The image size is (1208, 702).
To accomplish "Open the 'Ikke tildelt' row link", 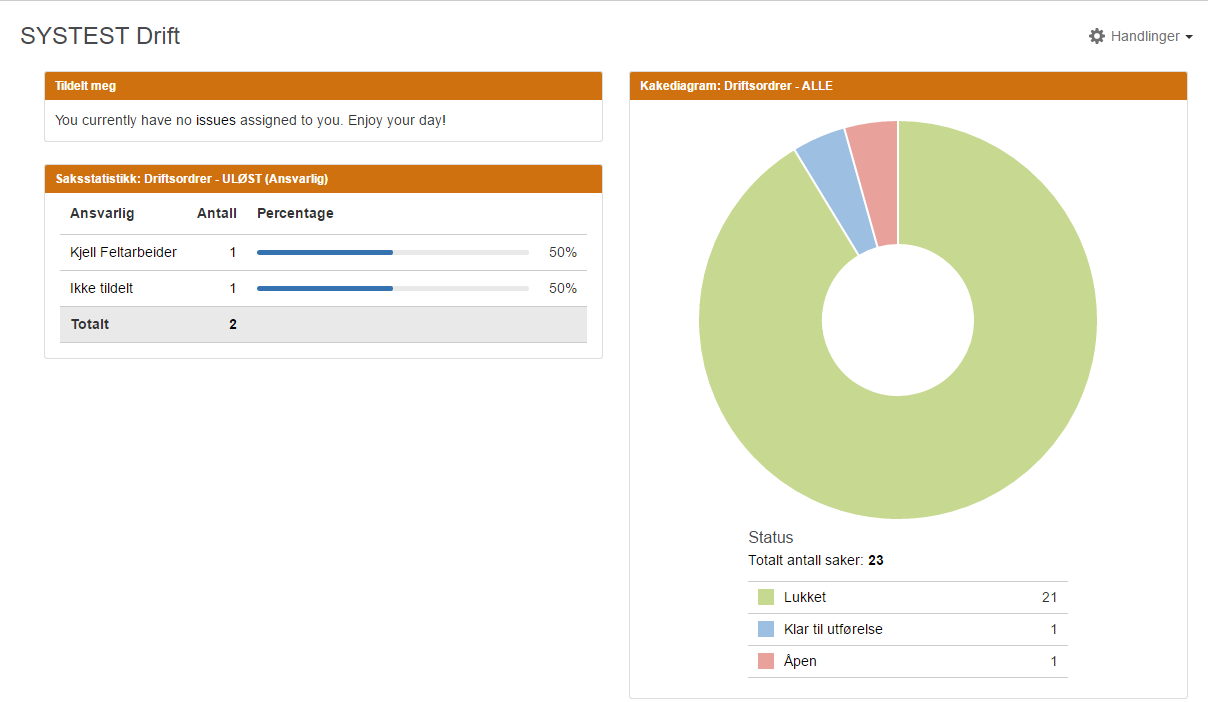I will click(101, 288).
